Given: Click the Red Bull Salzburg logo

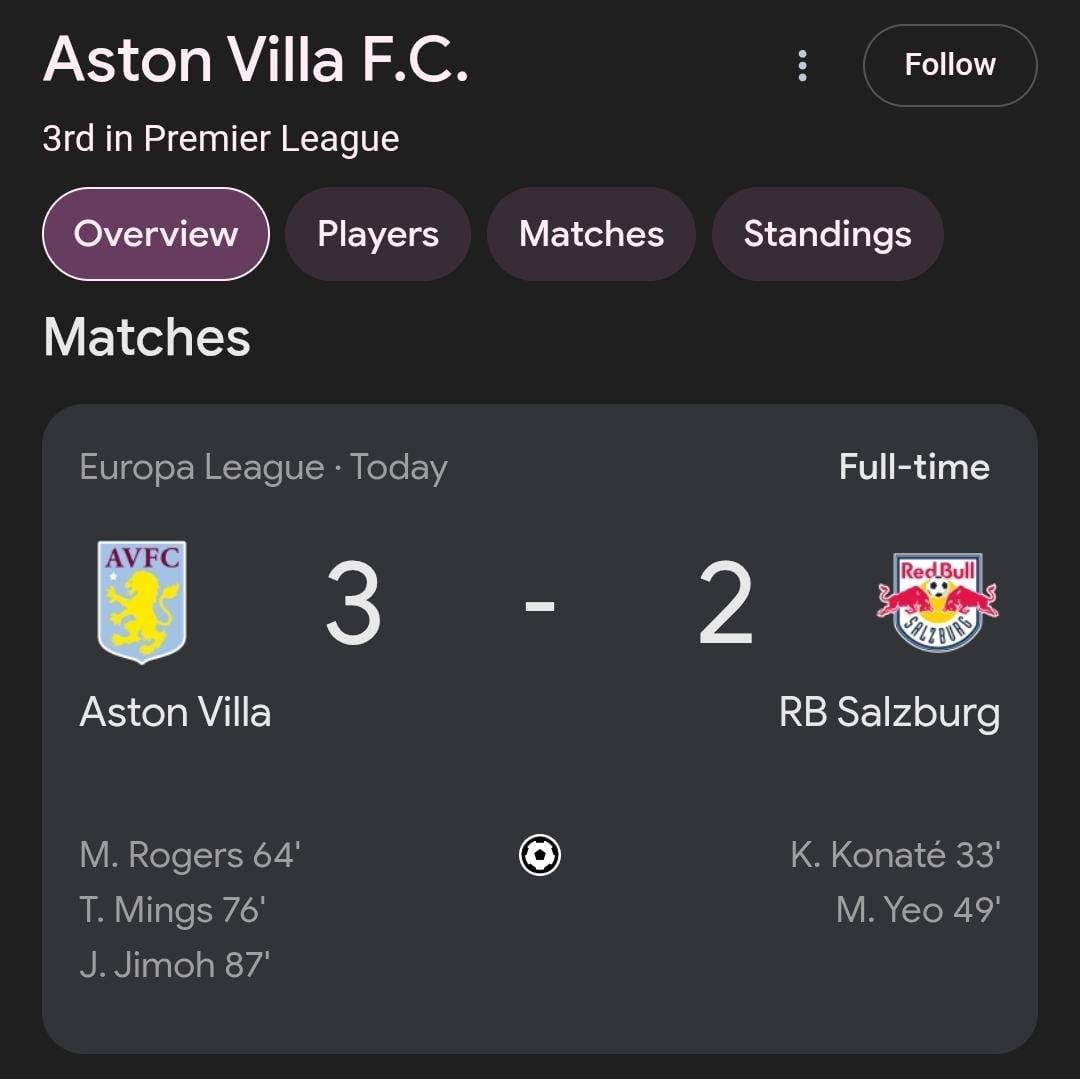Looking at the screenshot, I should click(937, 602).
